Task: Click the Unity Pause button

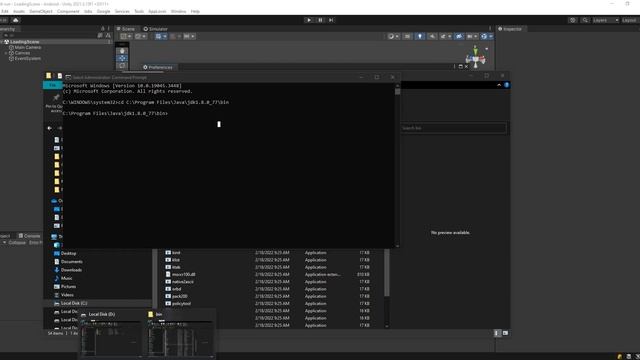Action: click(x=320, y=20)
